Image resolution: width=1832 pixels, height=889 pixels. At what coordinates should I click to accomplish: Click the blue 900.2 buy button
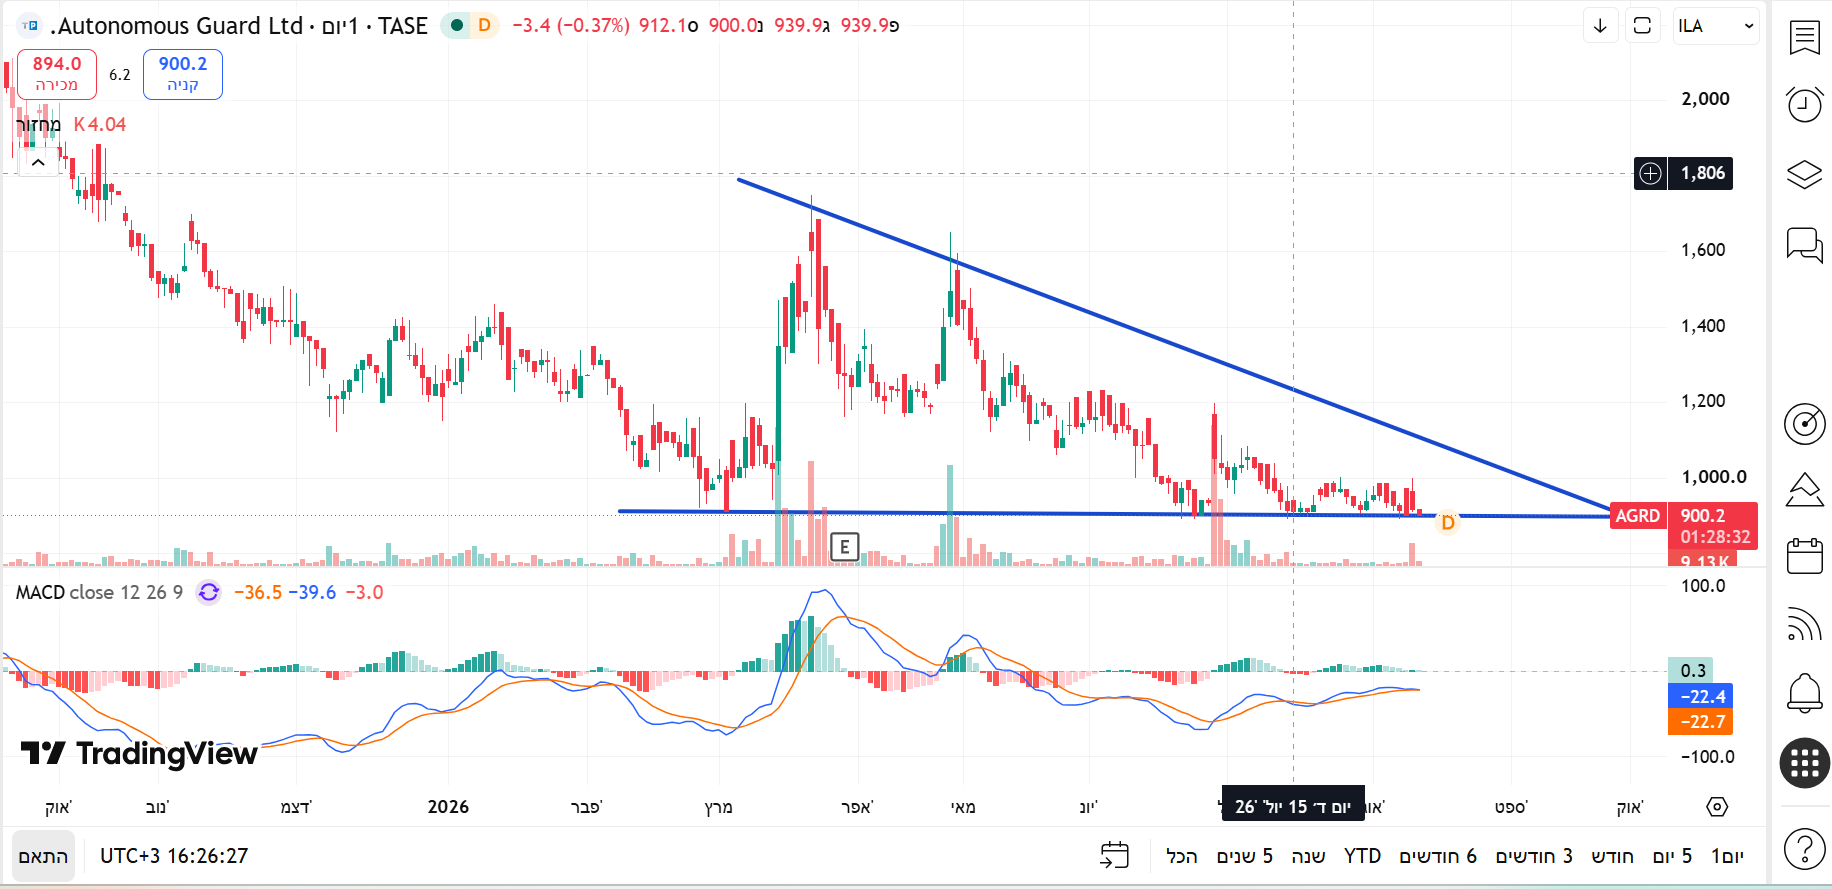(x=183, y=74)
